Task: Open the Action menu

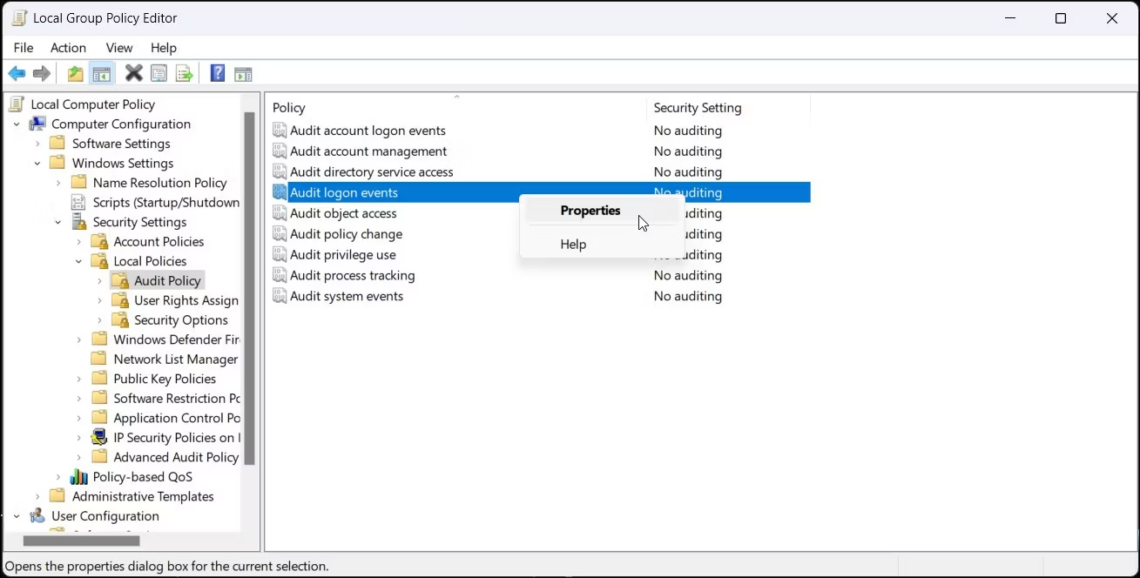Action: pos(68,47)
